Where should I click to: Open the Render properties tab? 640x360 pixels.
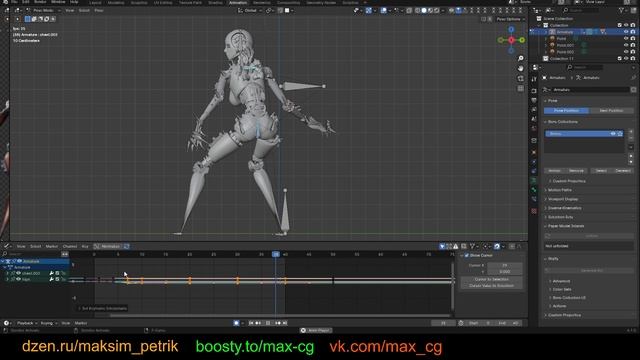click(534, 90)
